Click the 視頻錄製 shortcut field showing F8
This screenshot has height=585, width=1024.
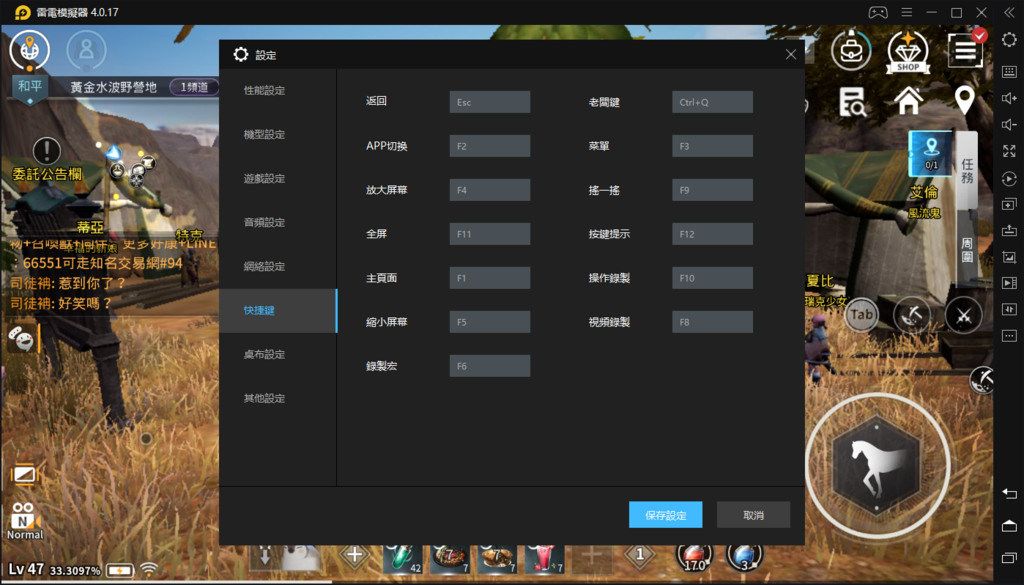click(x=712, y=322)
